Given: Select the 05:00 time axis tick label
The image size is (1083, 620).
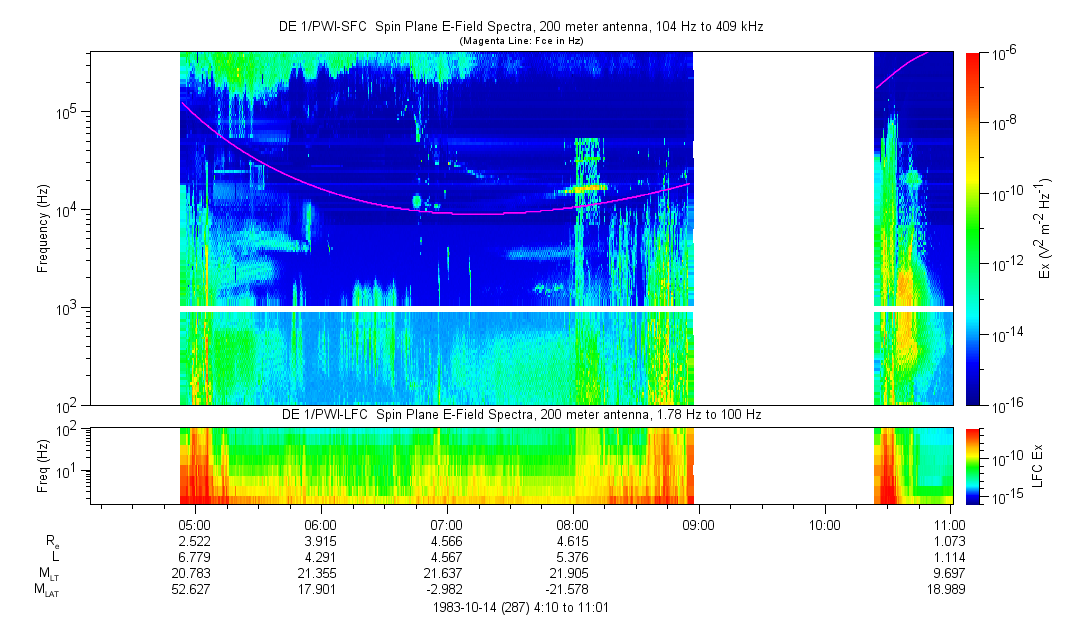Looking at the screenshot, I should [x=193, y=524].
